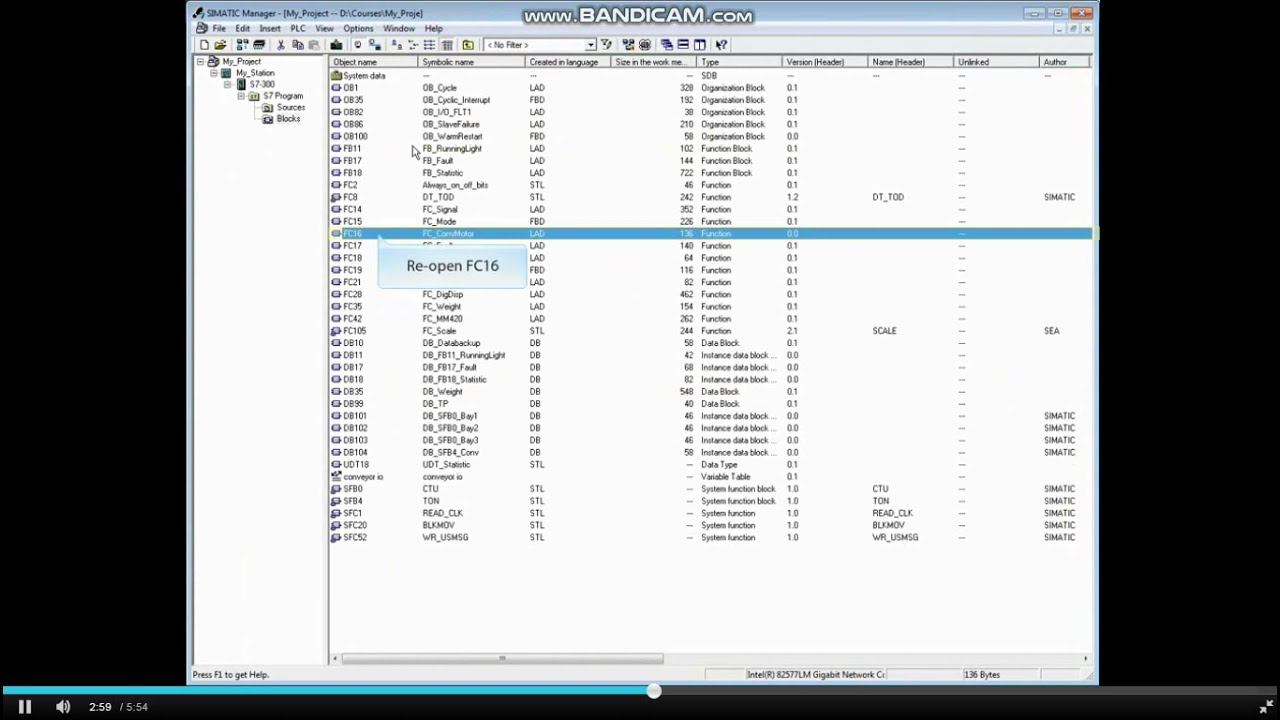1280x720 pixels.
Task: Switch to List view icon
Action: point(429,44)
